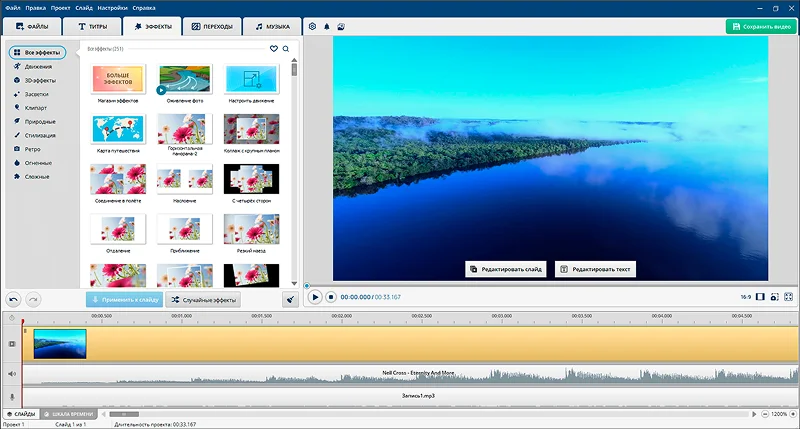Select the С четырёх сторон effect
Screen dimensions: 800x429
252,179
